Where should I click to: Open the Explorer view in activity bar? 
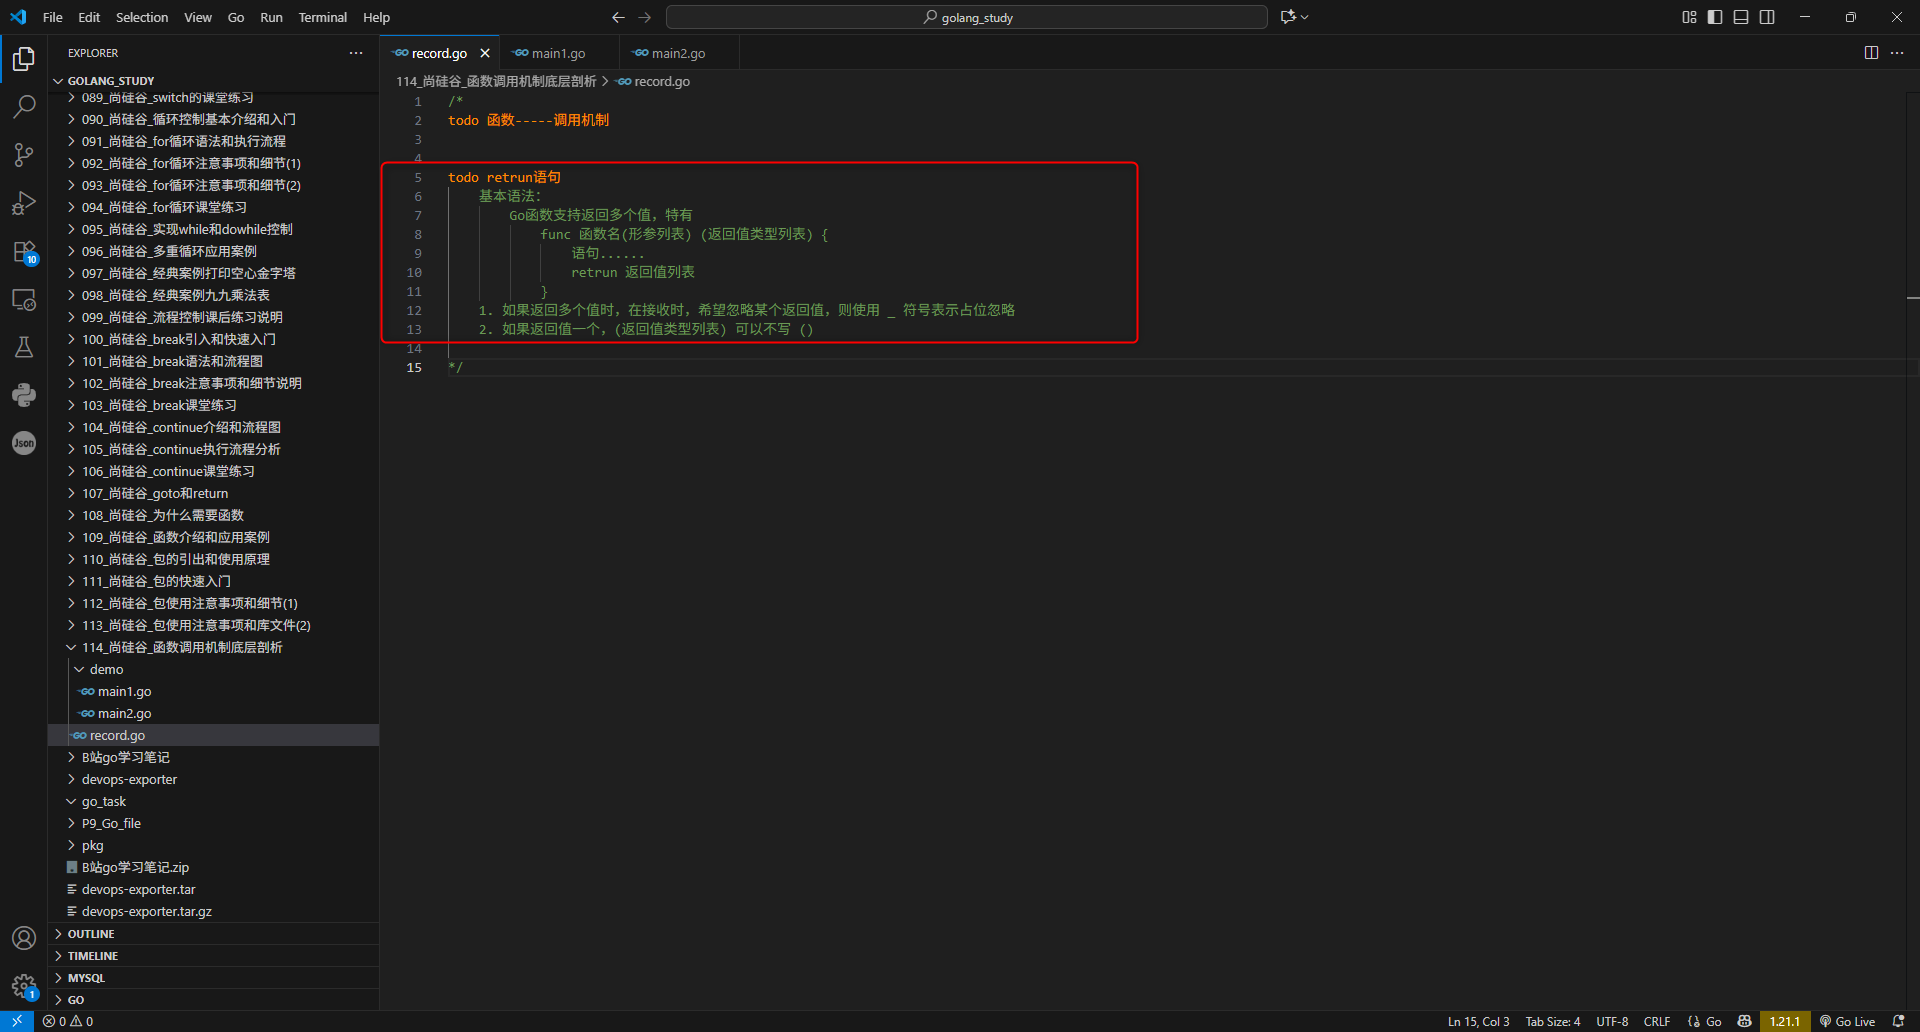tap(24, 59)
